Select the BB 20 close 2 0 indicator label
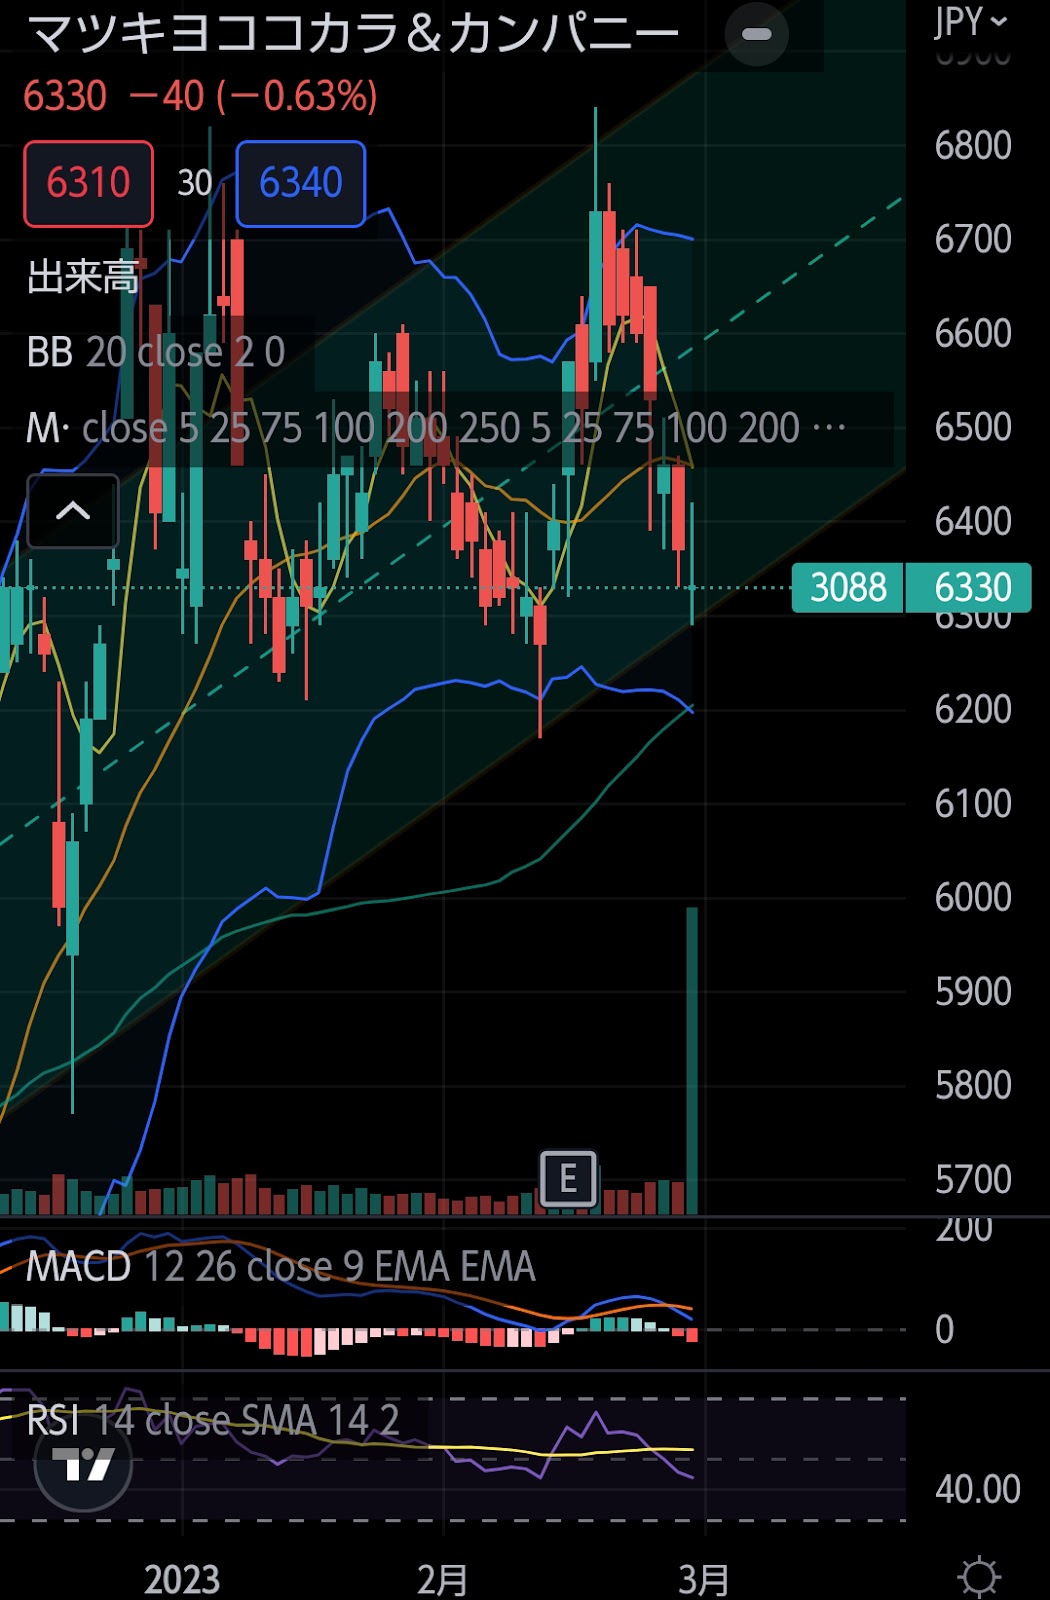Screen dimensions: 1050x1600 (156, 352)
